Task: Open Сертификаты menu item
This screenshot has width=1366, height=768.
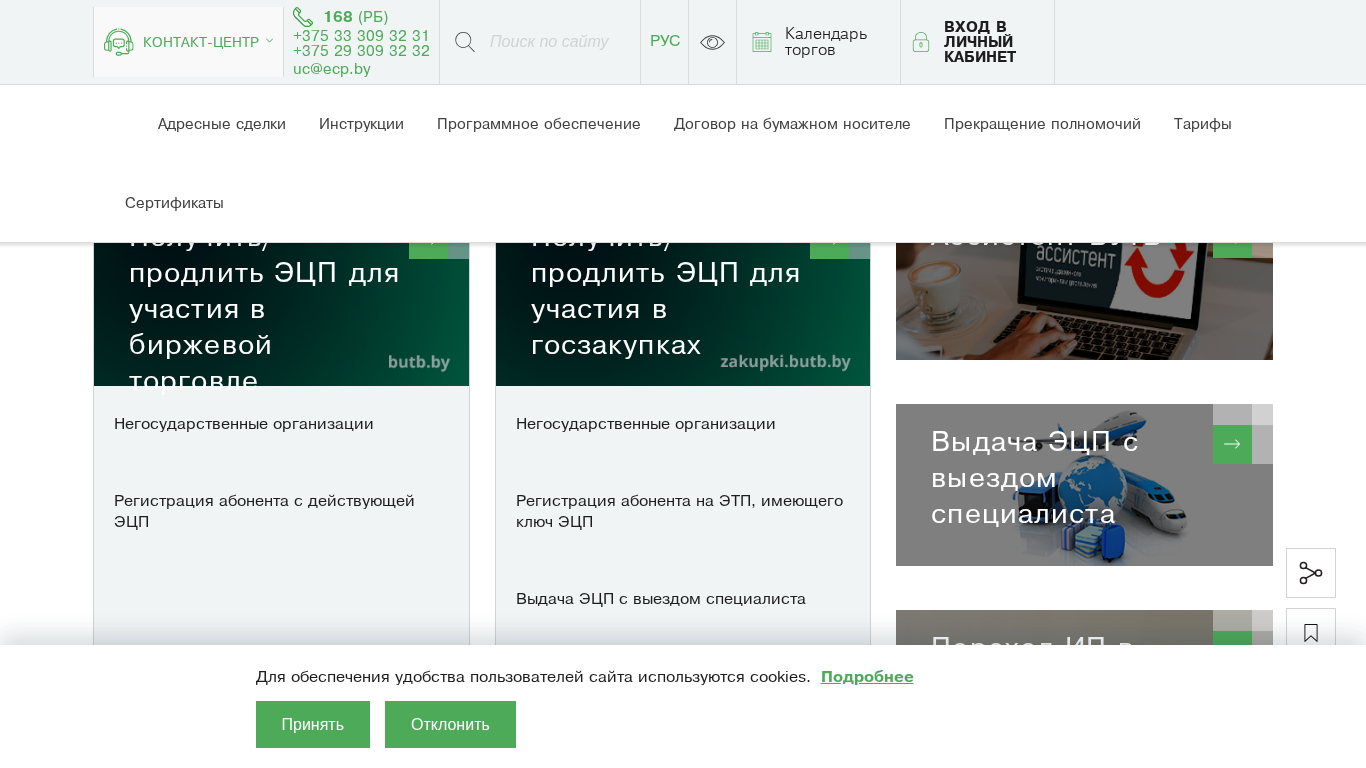Action: coord(174,203)
